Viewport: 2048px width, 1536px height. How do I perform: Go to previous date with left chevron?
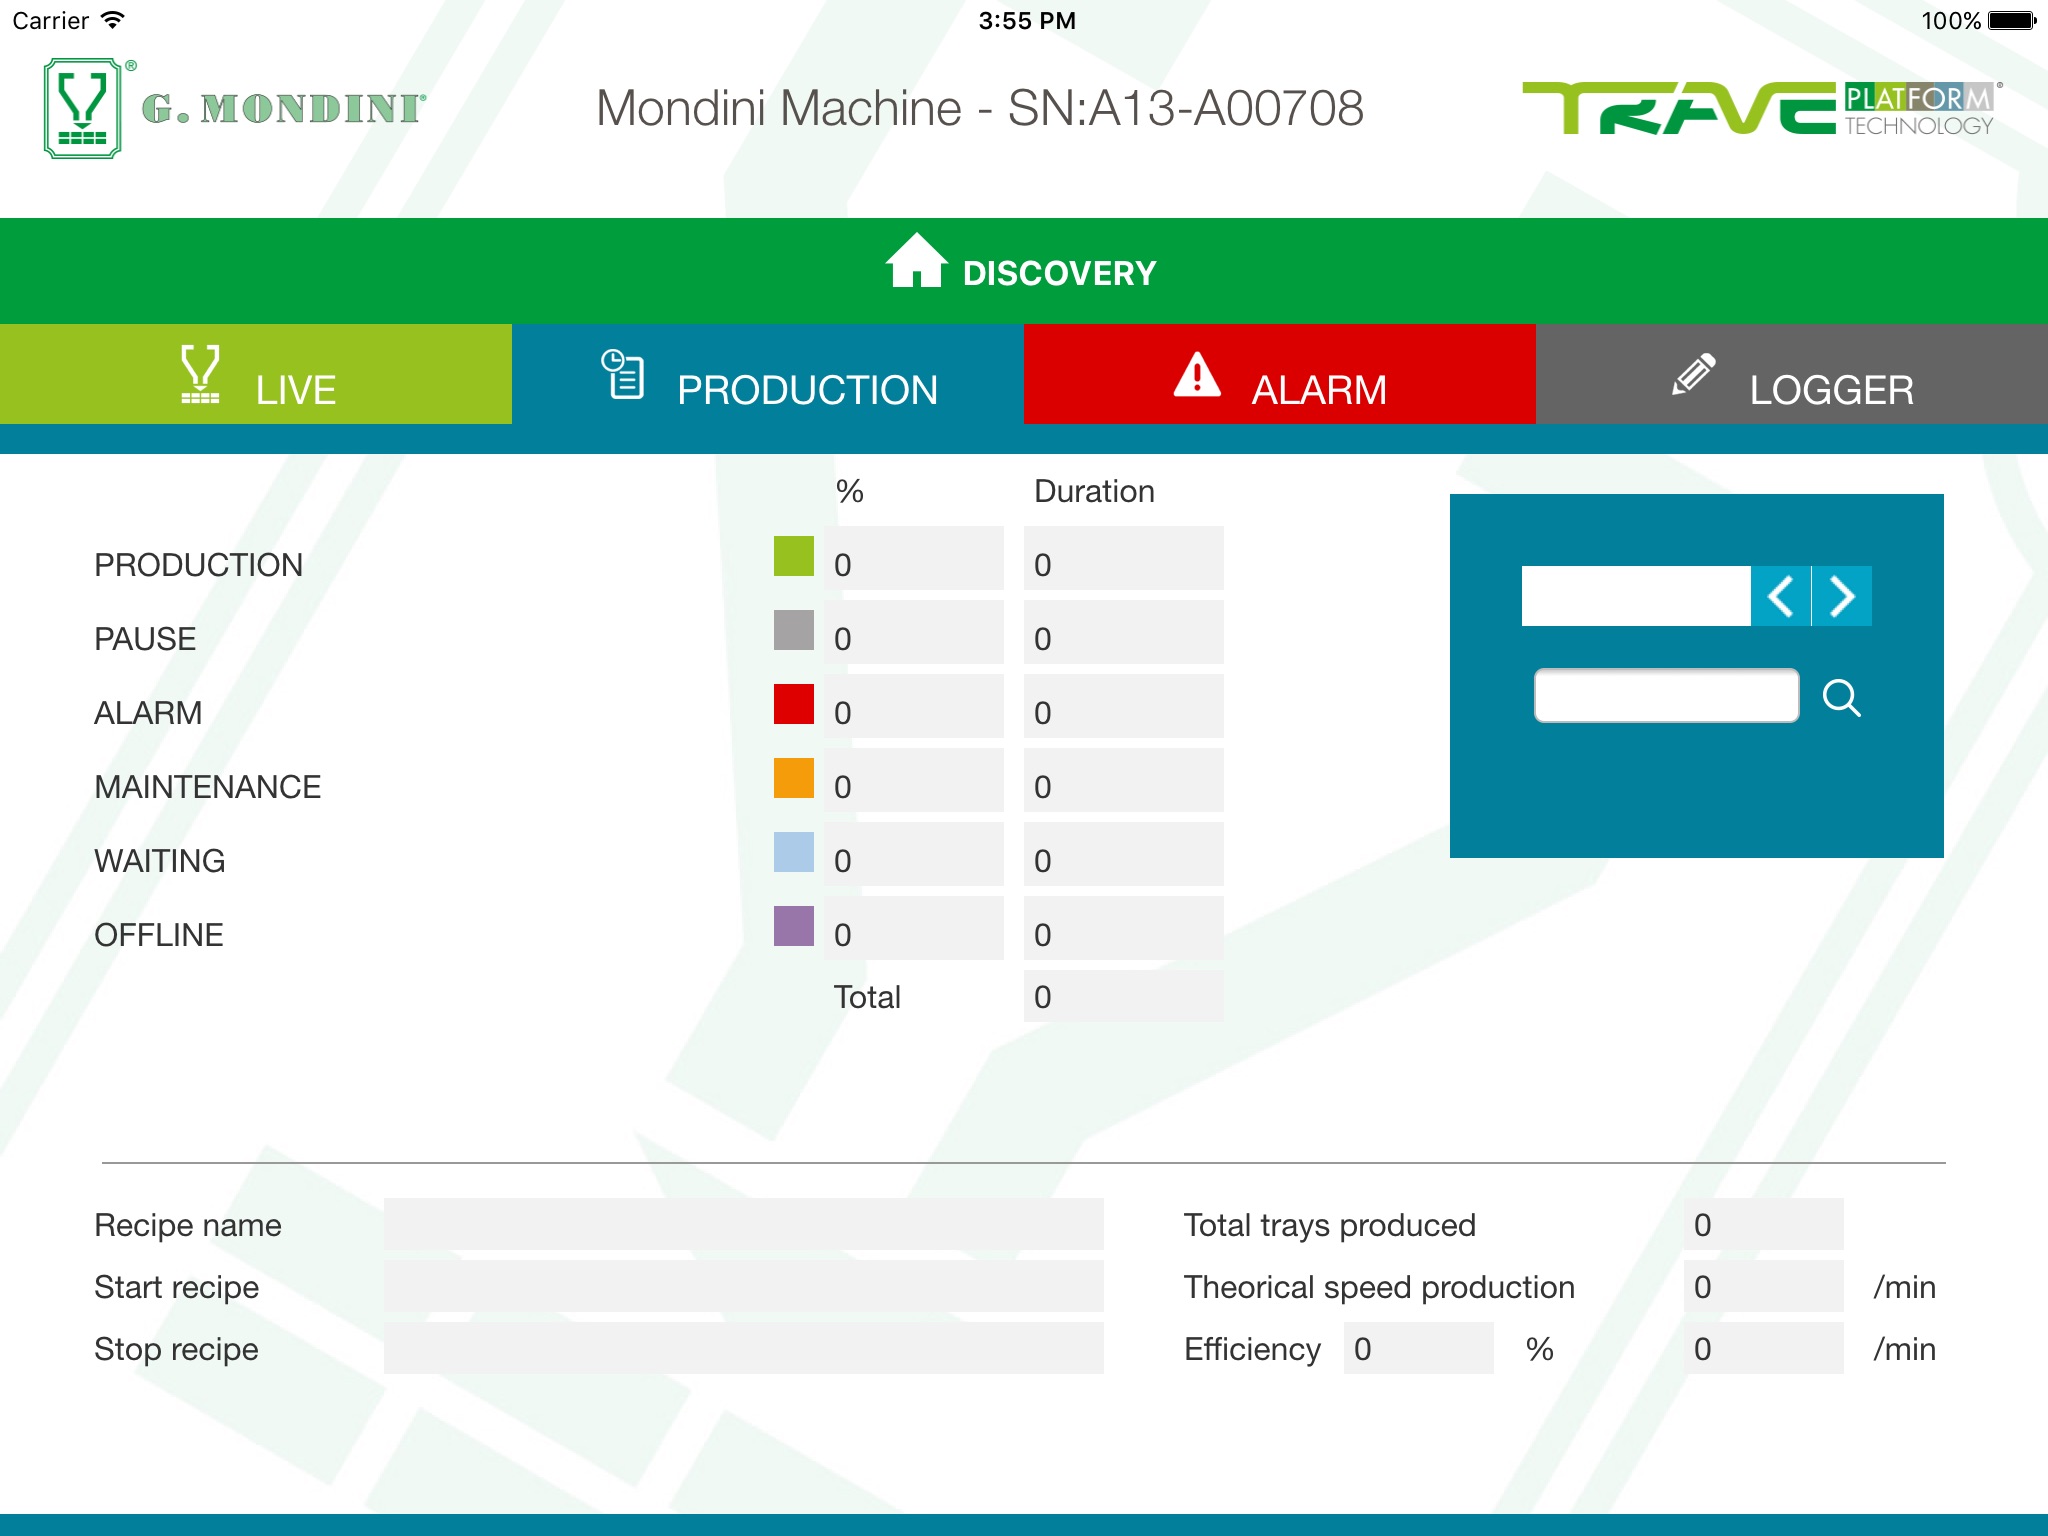(x=1780, y=596)
